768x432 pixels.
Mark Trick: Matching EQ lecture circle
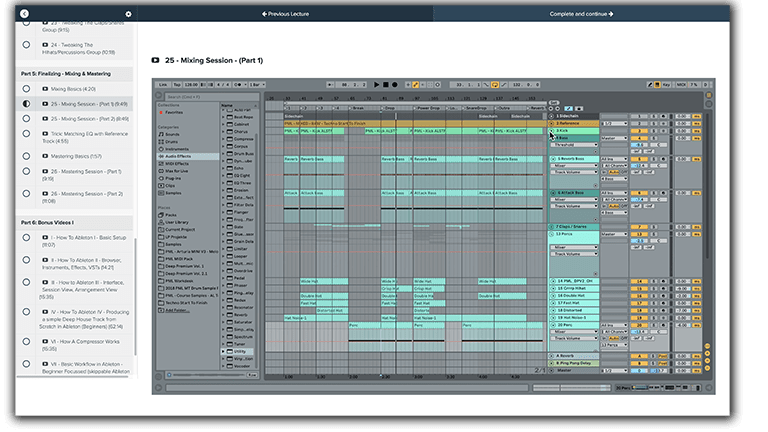click(x=26, y=134)
